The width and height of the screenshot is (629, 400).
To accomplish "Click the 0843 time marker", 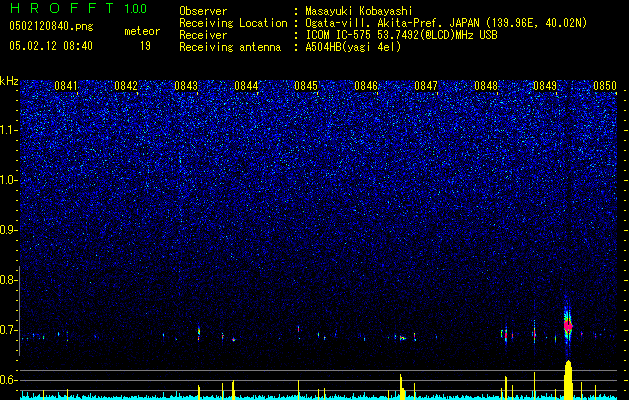I will click(186, 86).
